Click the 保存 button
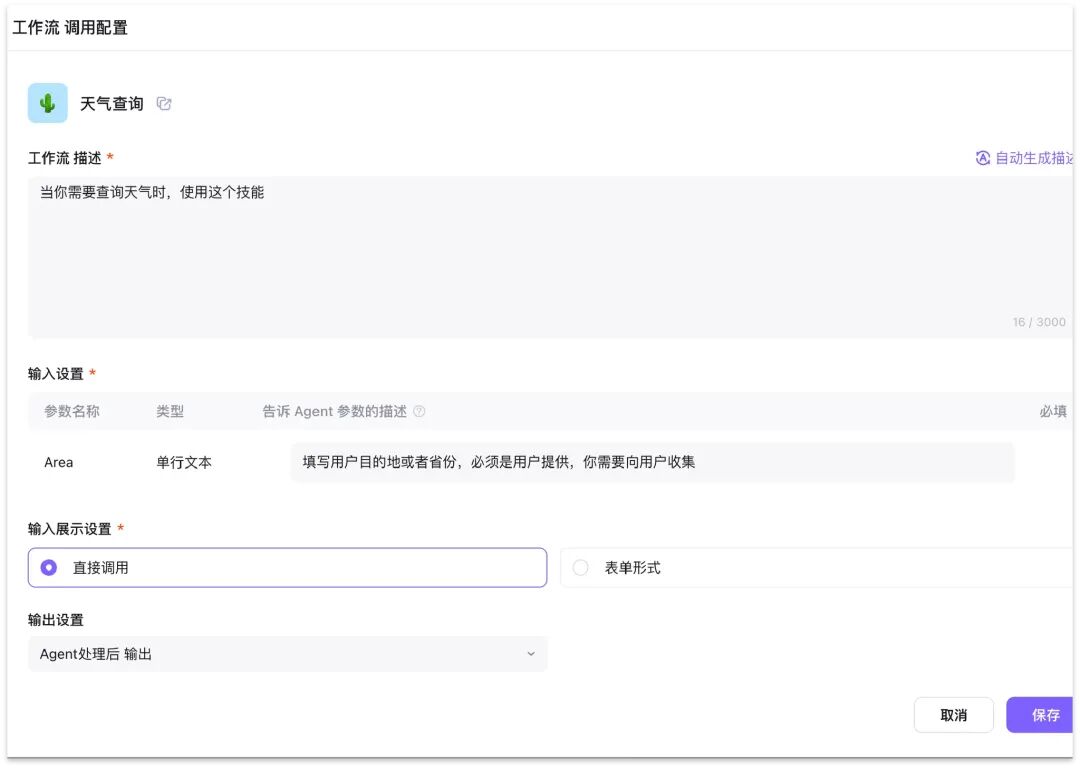1080x768 pixels. tap(1041, 715)
